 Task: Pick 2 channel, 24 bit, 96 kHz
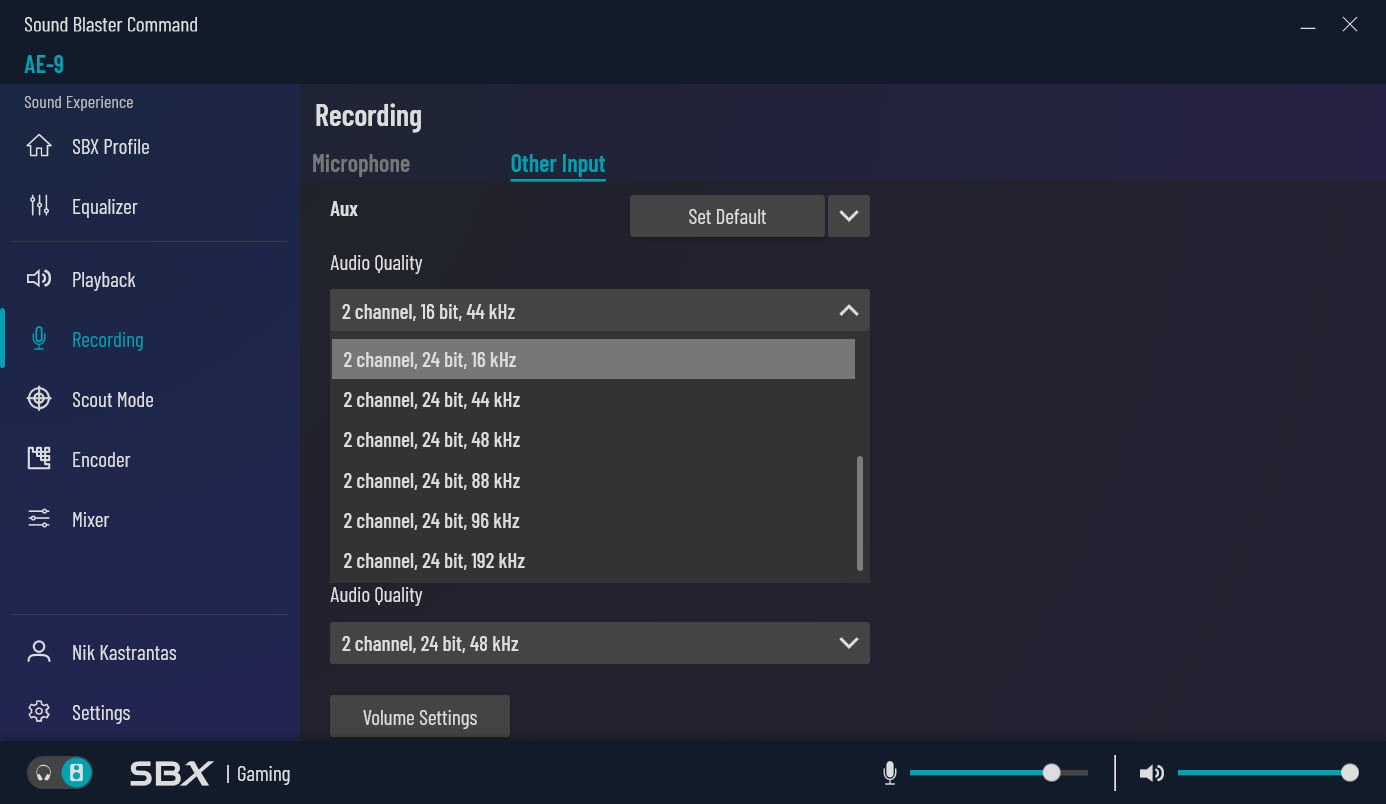[x=593, y=521]
